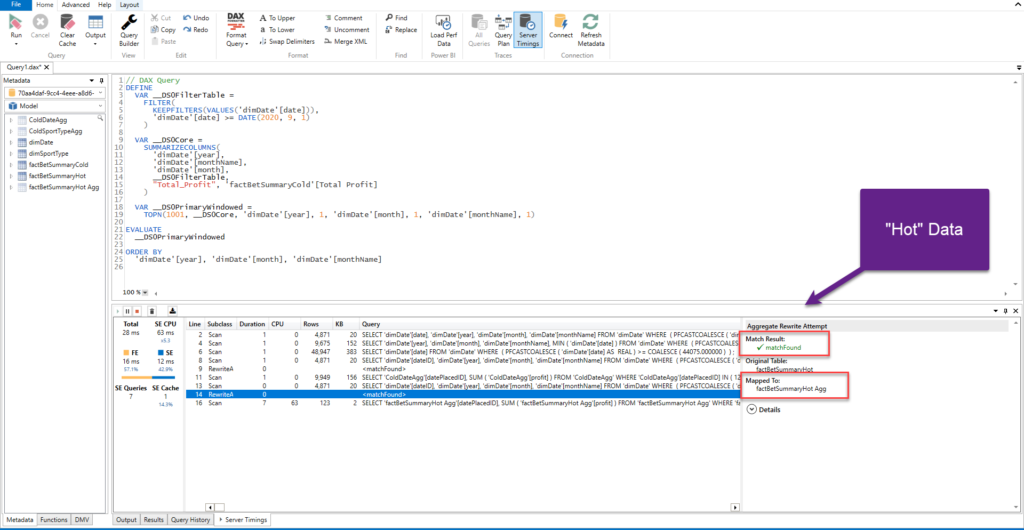Expand the dimSportType table node
Image resolution: width=1024 pixels, height=530 pixels.
click(x=10, y=153)
